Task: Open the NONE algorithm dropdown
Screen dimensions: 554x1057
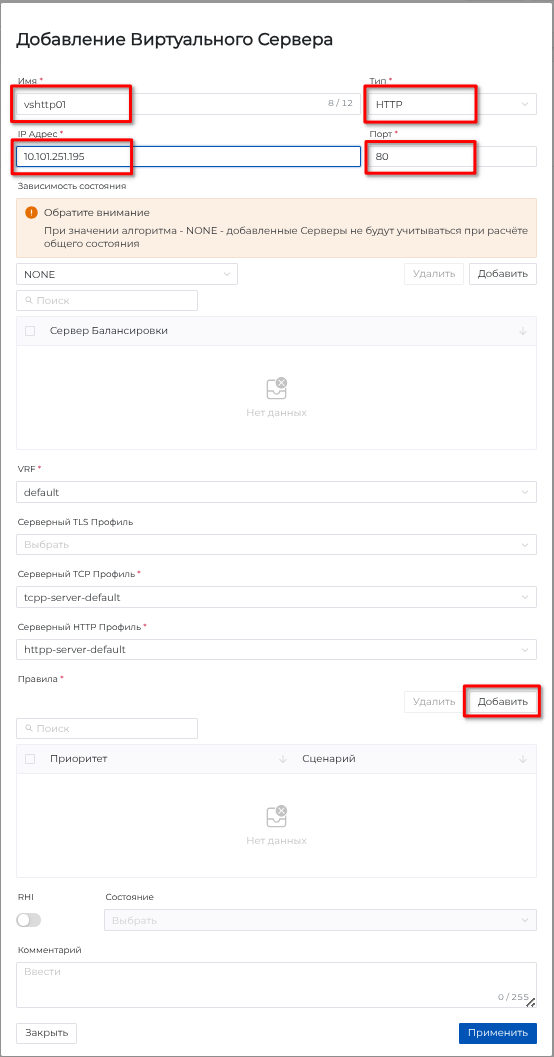Action: (x=127, y=274)
